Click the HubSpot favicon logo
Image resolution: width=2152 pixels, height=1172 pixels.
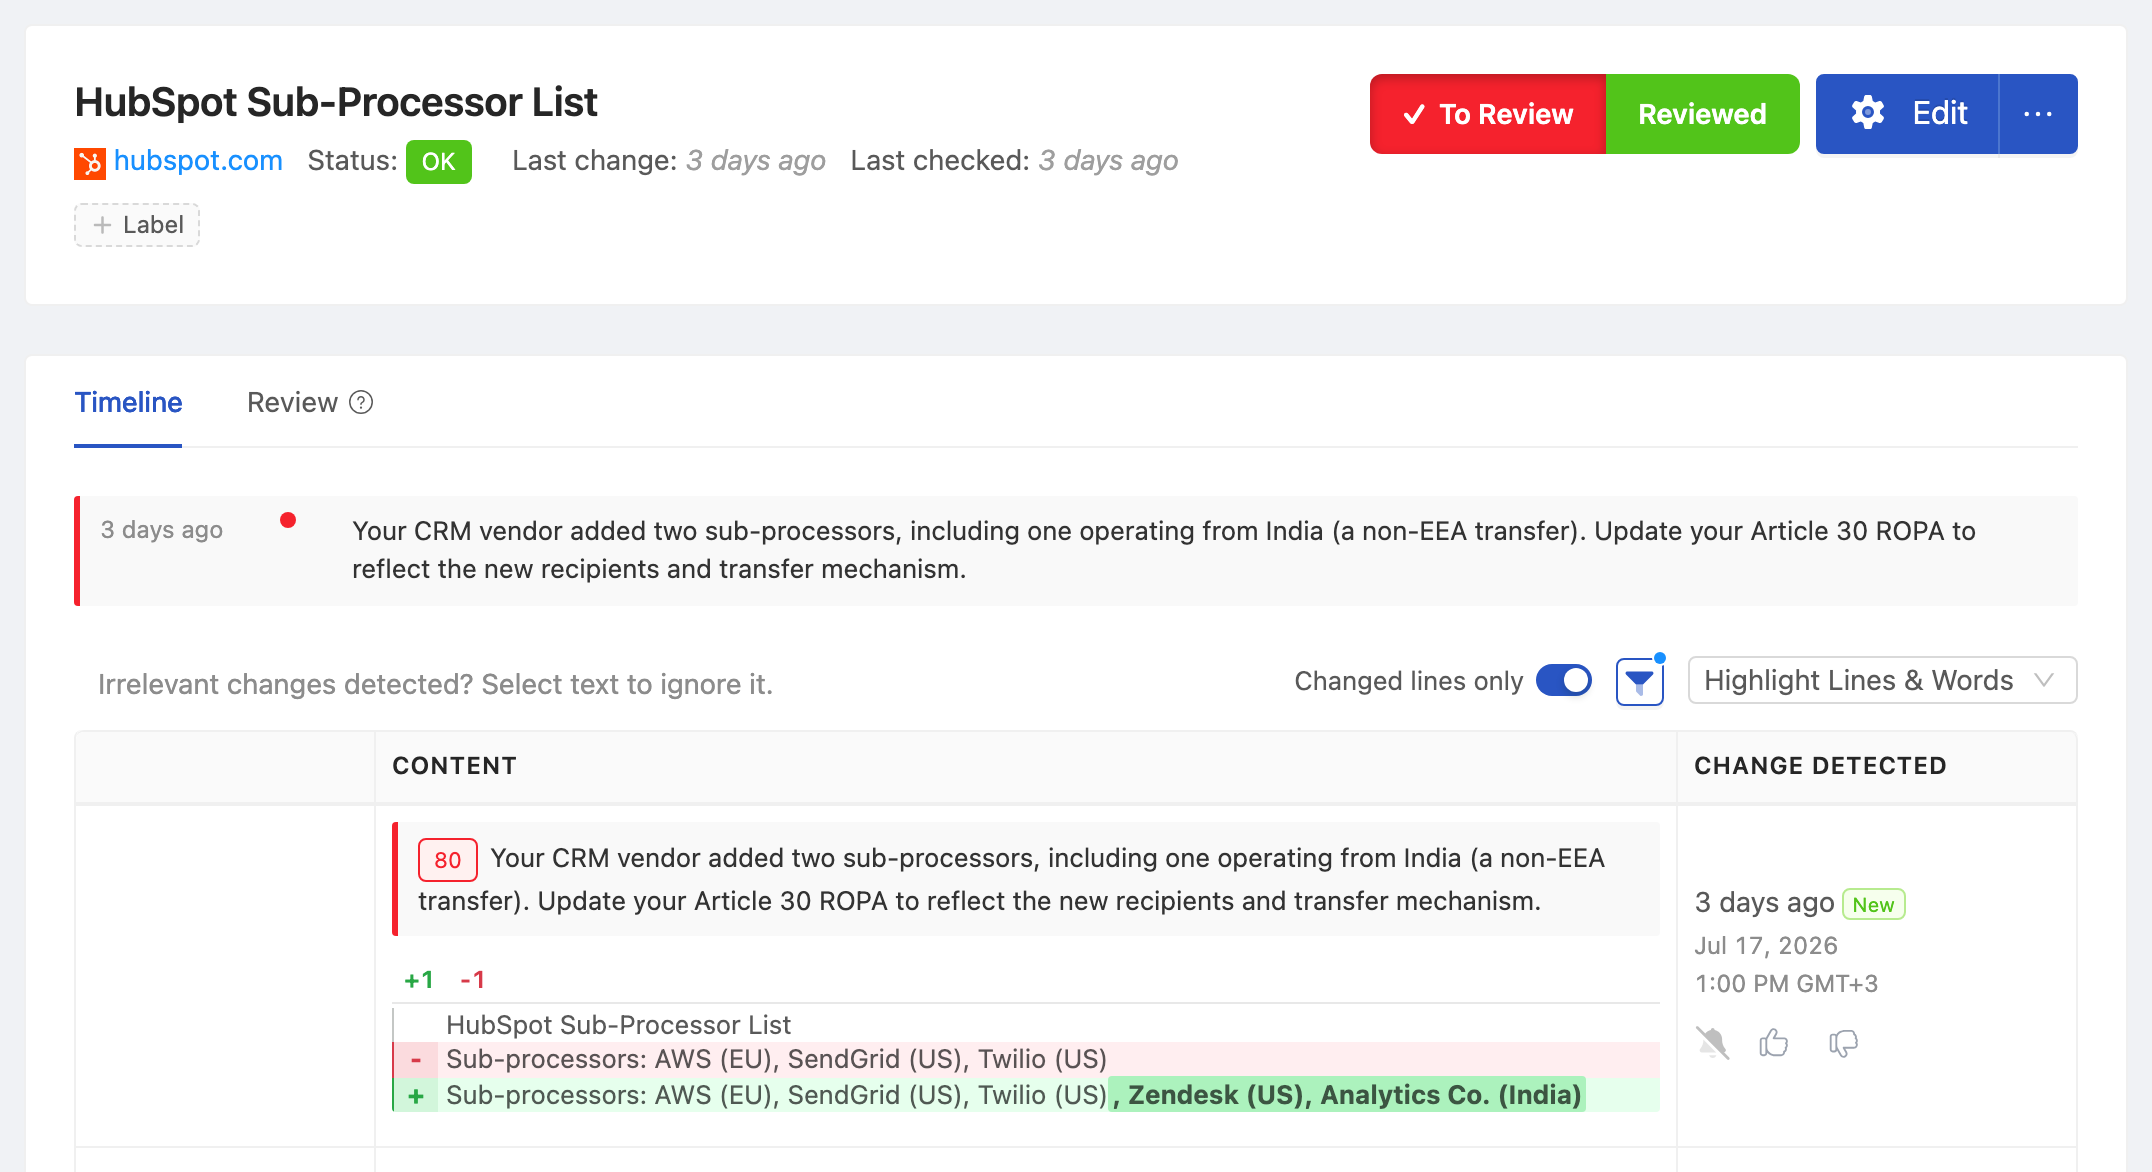click(90, 162)
